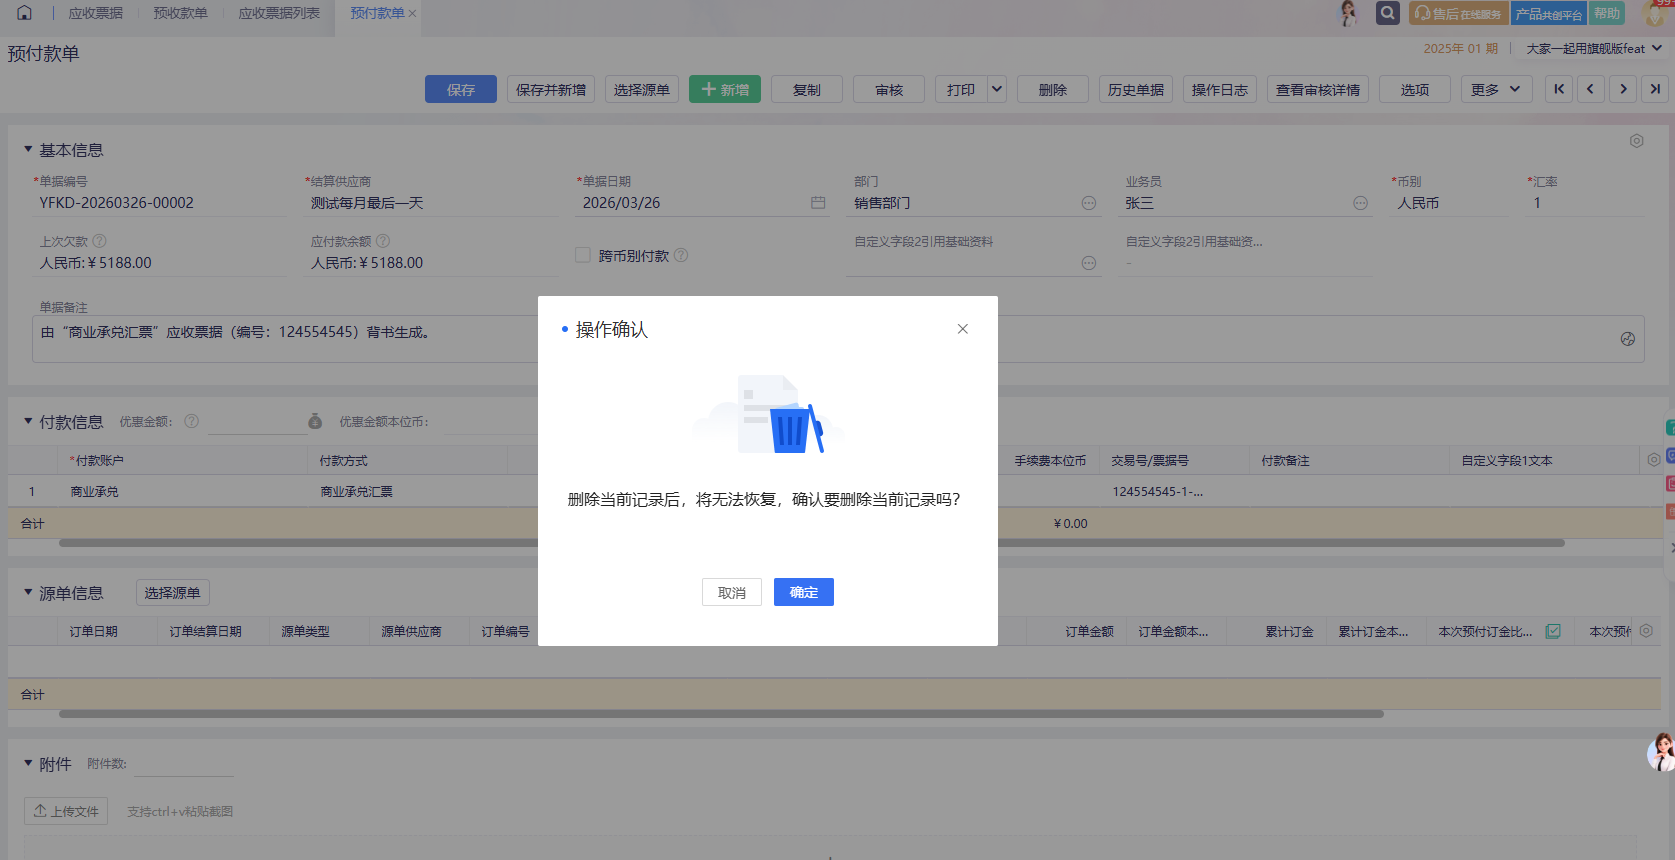
Task: Enable the 跨币别付款 checkbox
Action: [x=583, y=255]
